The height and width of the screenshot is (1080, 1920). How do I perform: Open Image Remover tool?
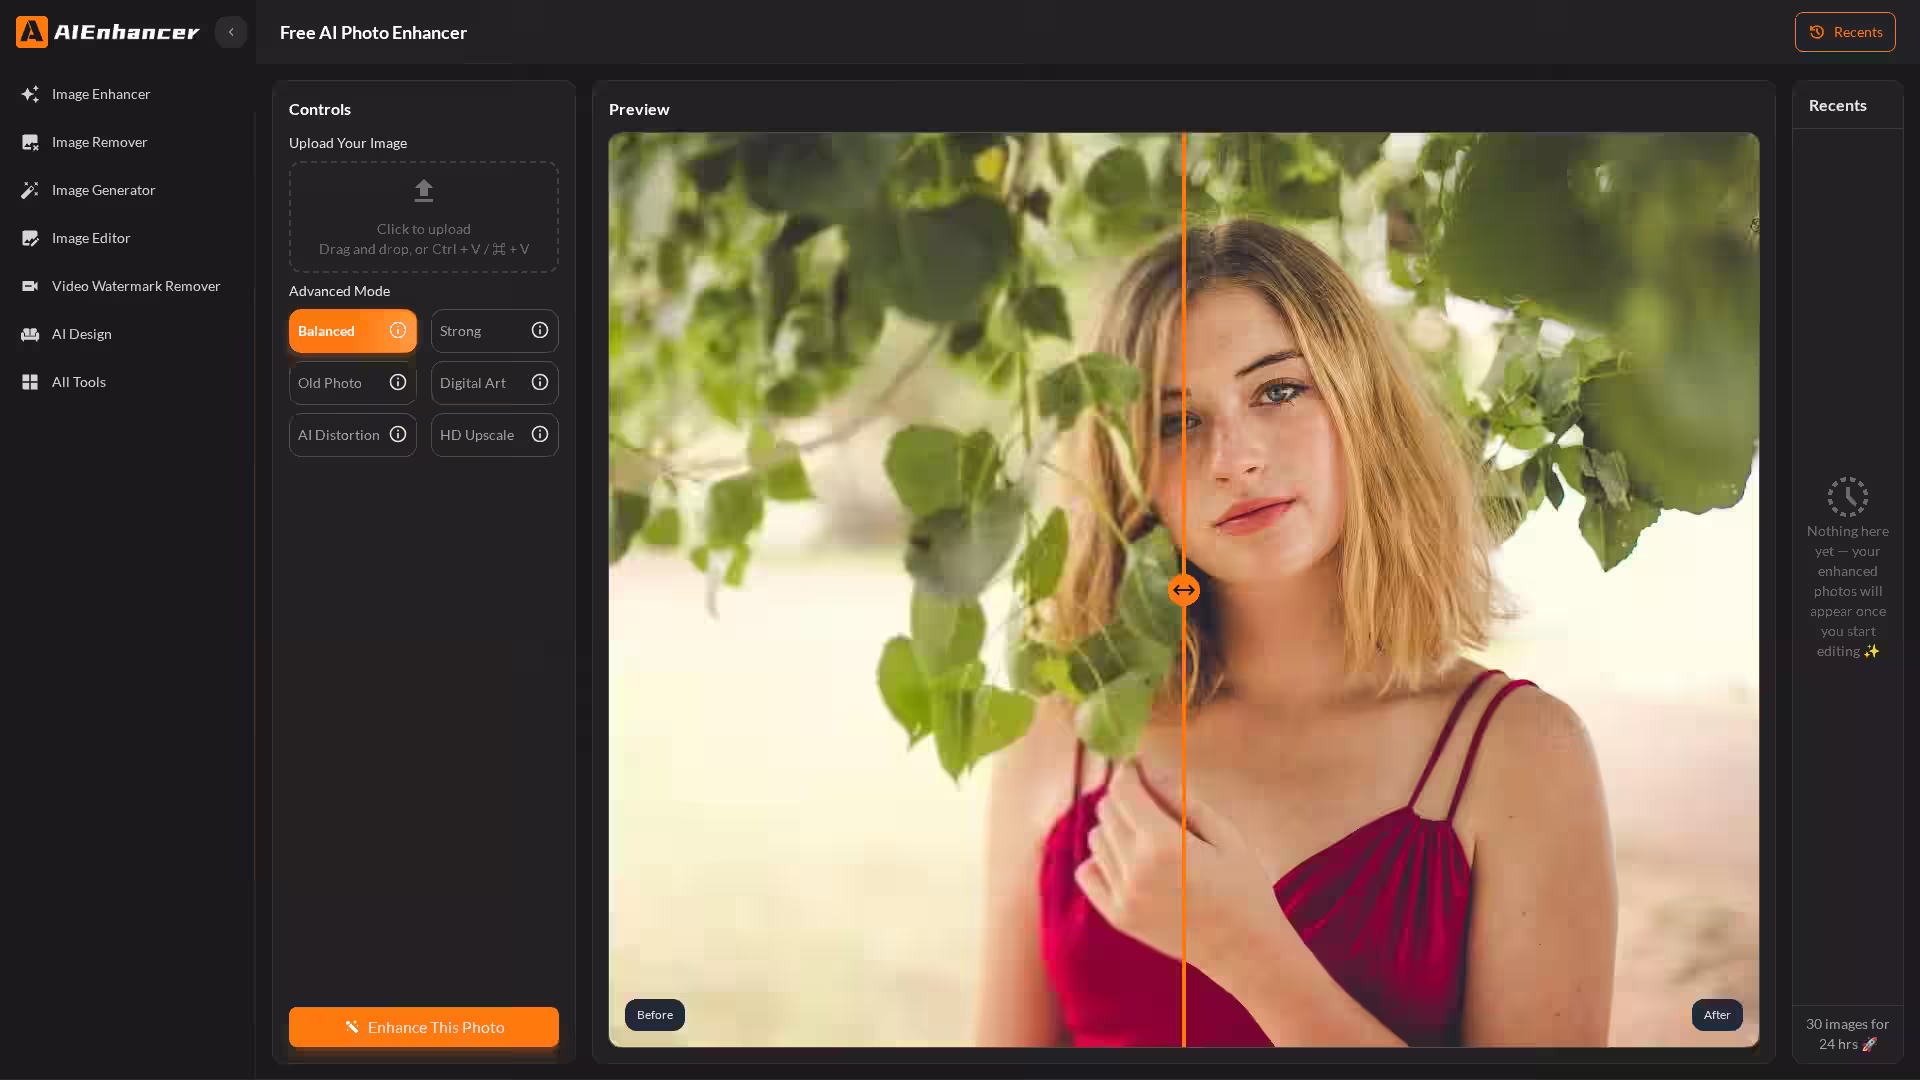99,142
